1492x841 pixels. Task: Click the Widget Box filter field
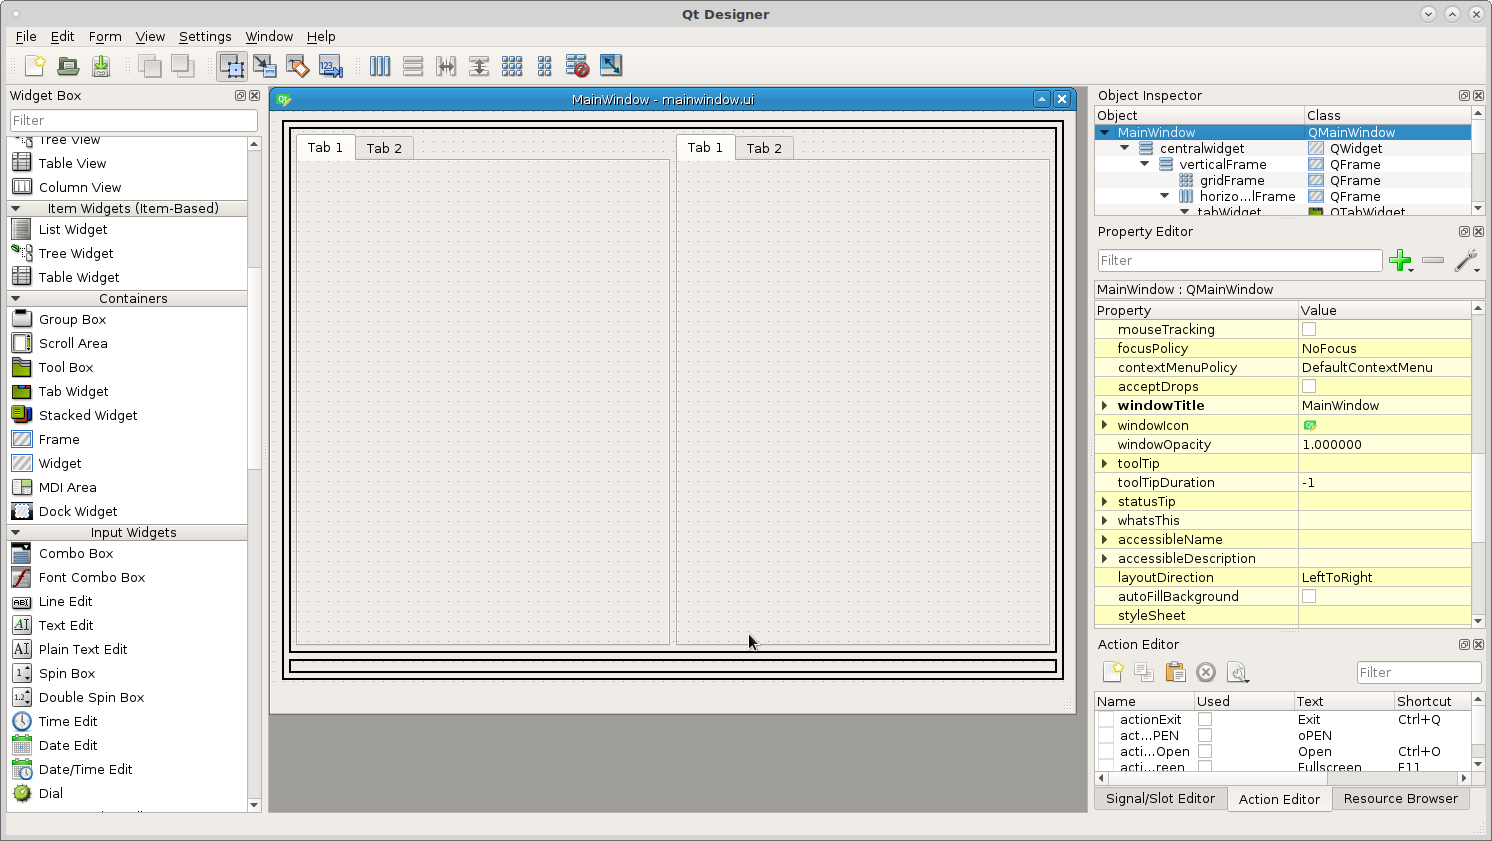133,120
